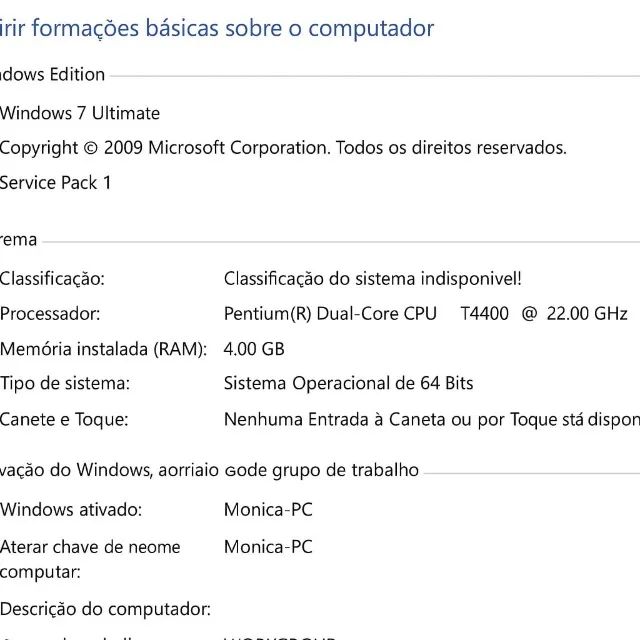Click the Tipo de sistema label

coord(65,383)
